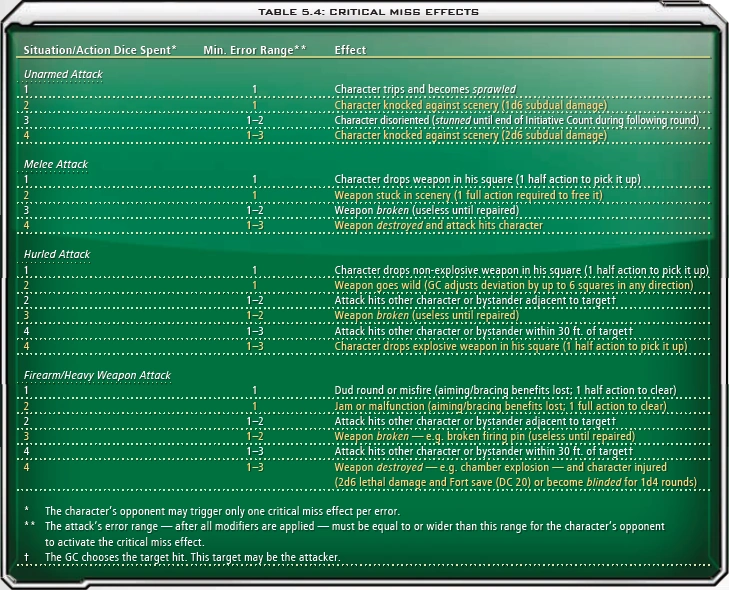Click 'Character disoriented (stunned...)' effect text
The image size is (729, 590).
[517, 120]
